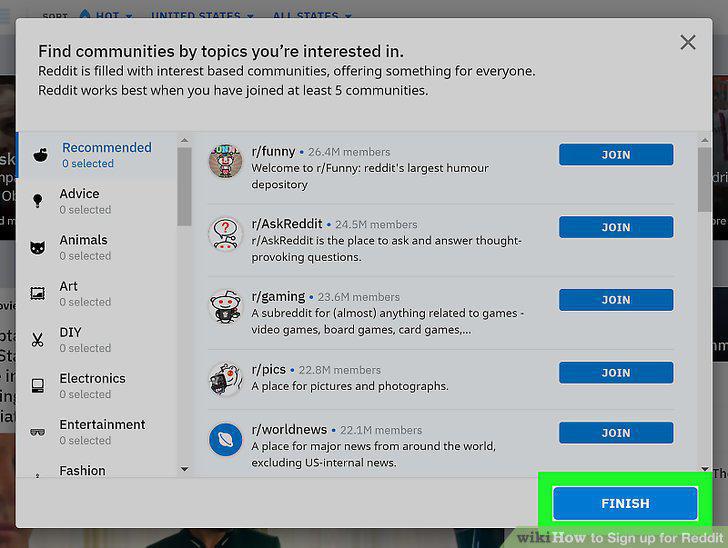Open the r/worldnews community name link
The image size is (728, 548).
coord(289,430)
